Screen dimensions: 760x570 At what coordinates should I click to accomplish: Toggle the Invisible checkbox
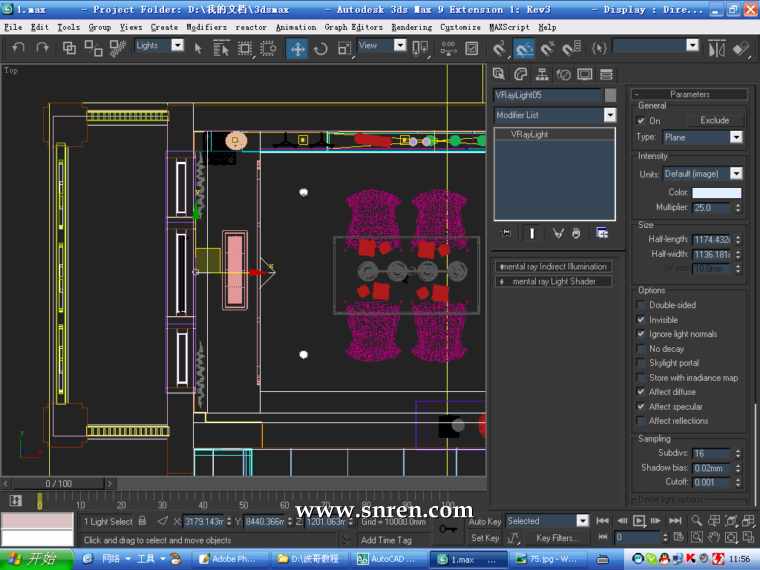642,320
